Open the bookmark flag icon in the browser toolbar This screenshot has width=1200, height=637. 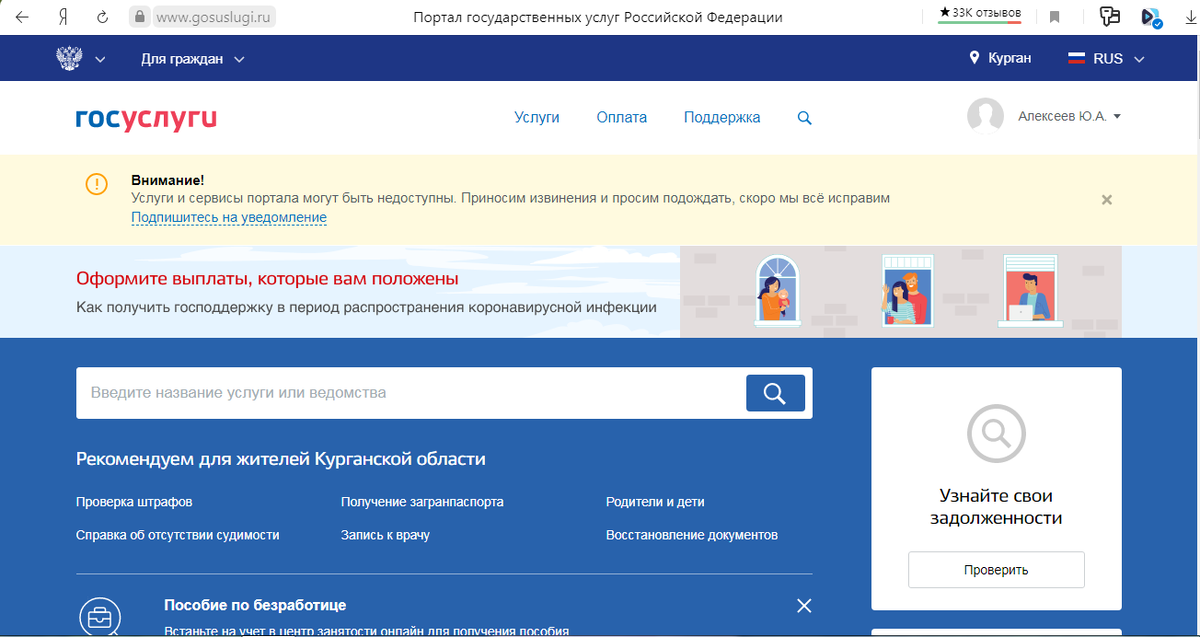coord(1054,16)
